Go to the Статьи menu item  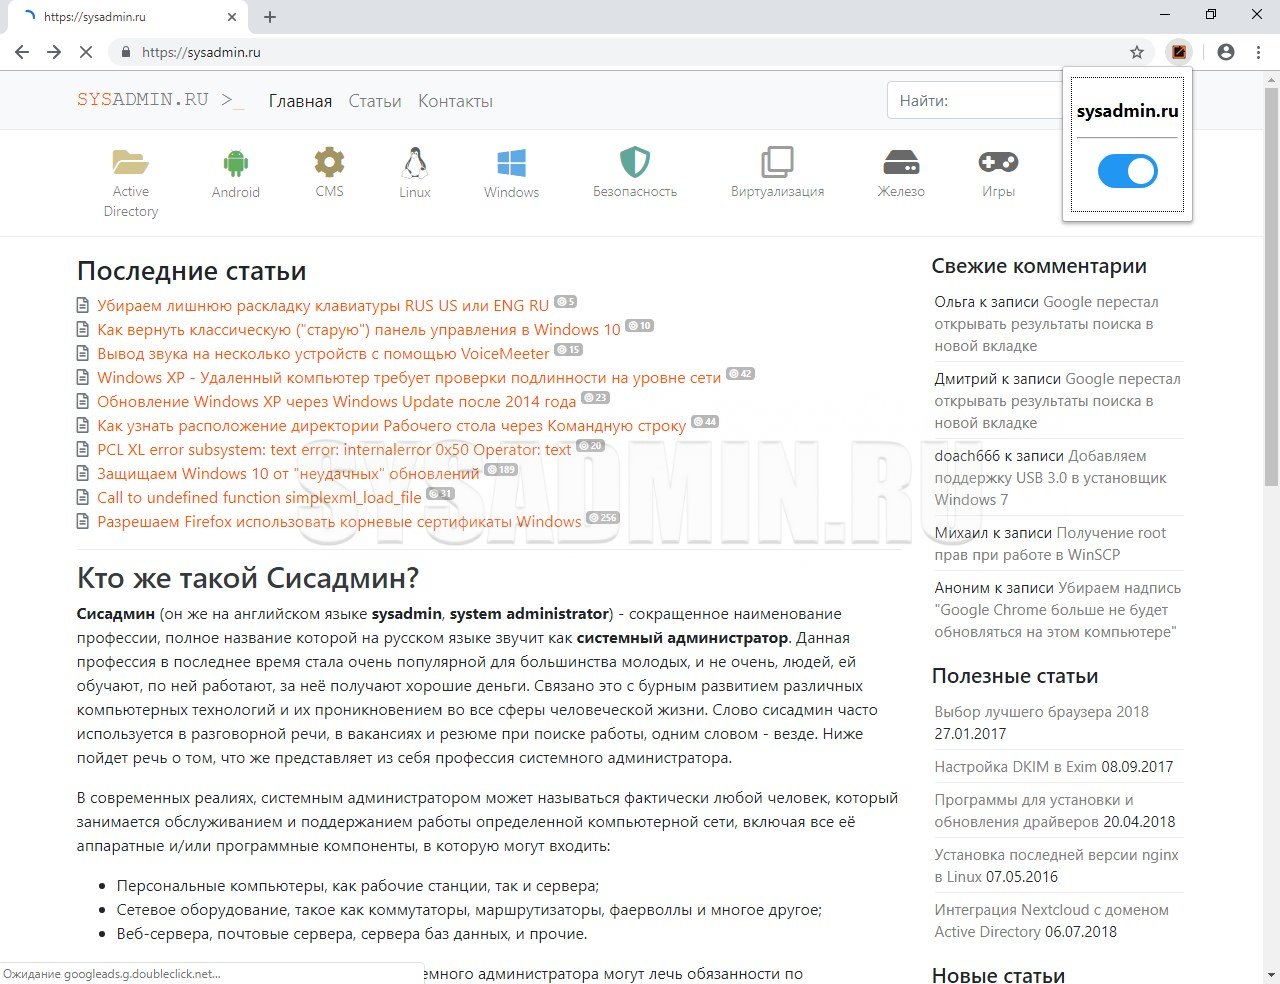pyautogui.click(x=375, y=101)
